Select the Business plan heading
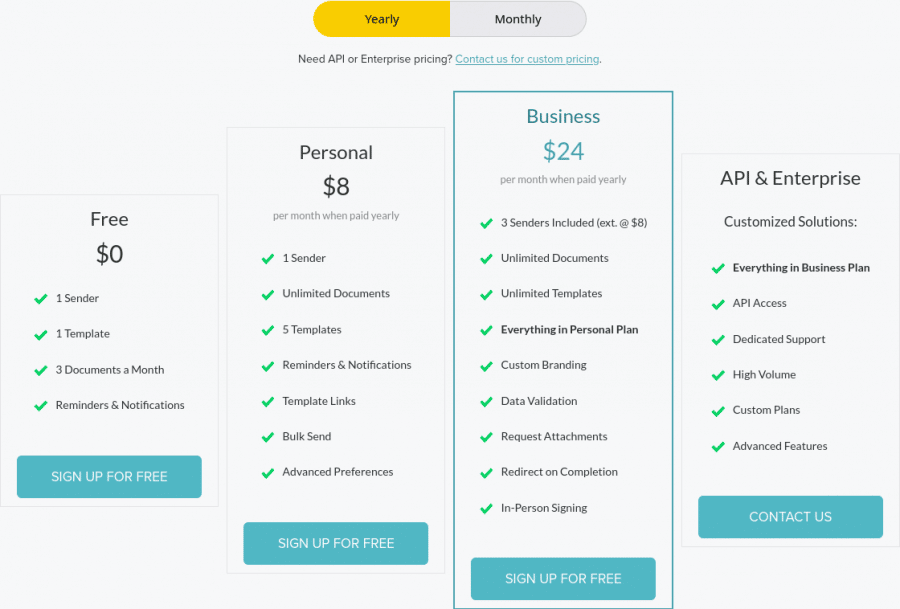 (563, 117)
